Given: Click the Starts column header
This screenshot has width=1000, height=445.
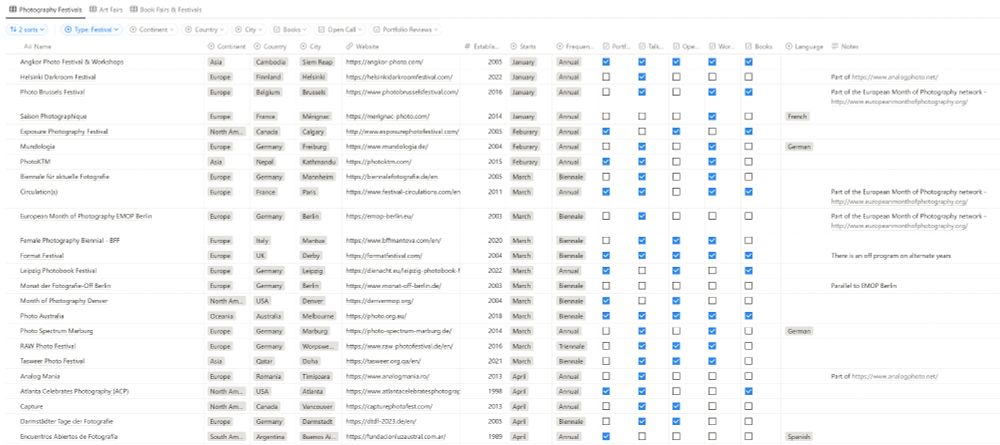Looking at the screenshot, I should tap(523, 47).
